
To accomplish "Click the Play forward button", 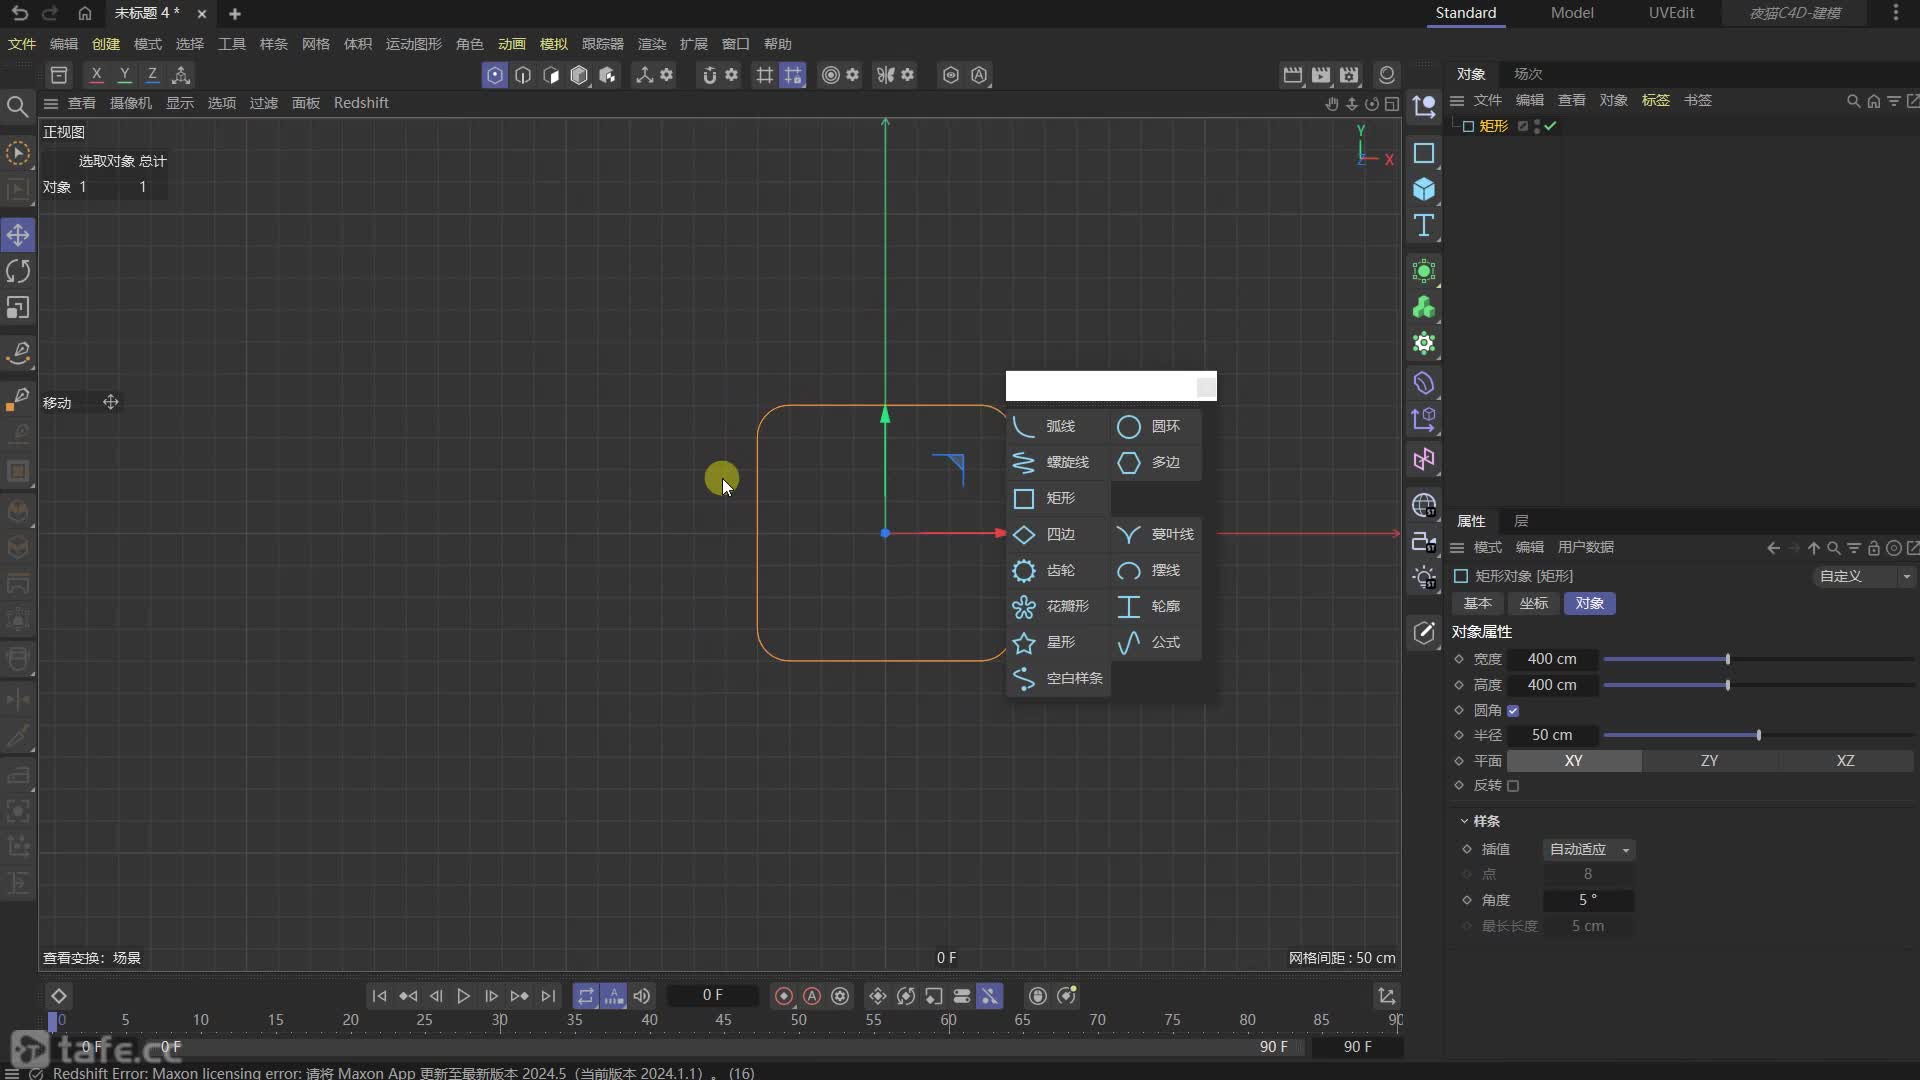I will [x=463, y=996].
